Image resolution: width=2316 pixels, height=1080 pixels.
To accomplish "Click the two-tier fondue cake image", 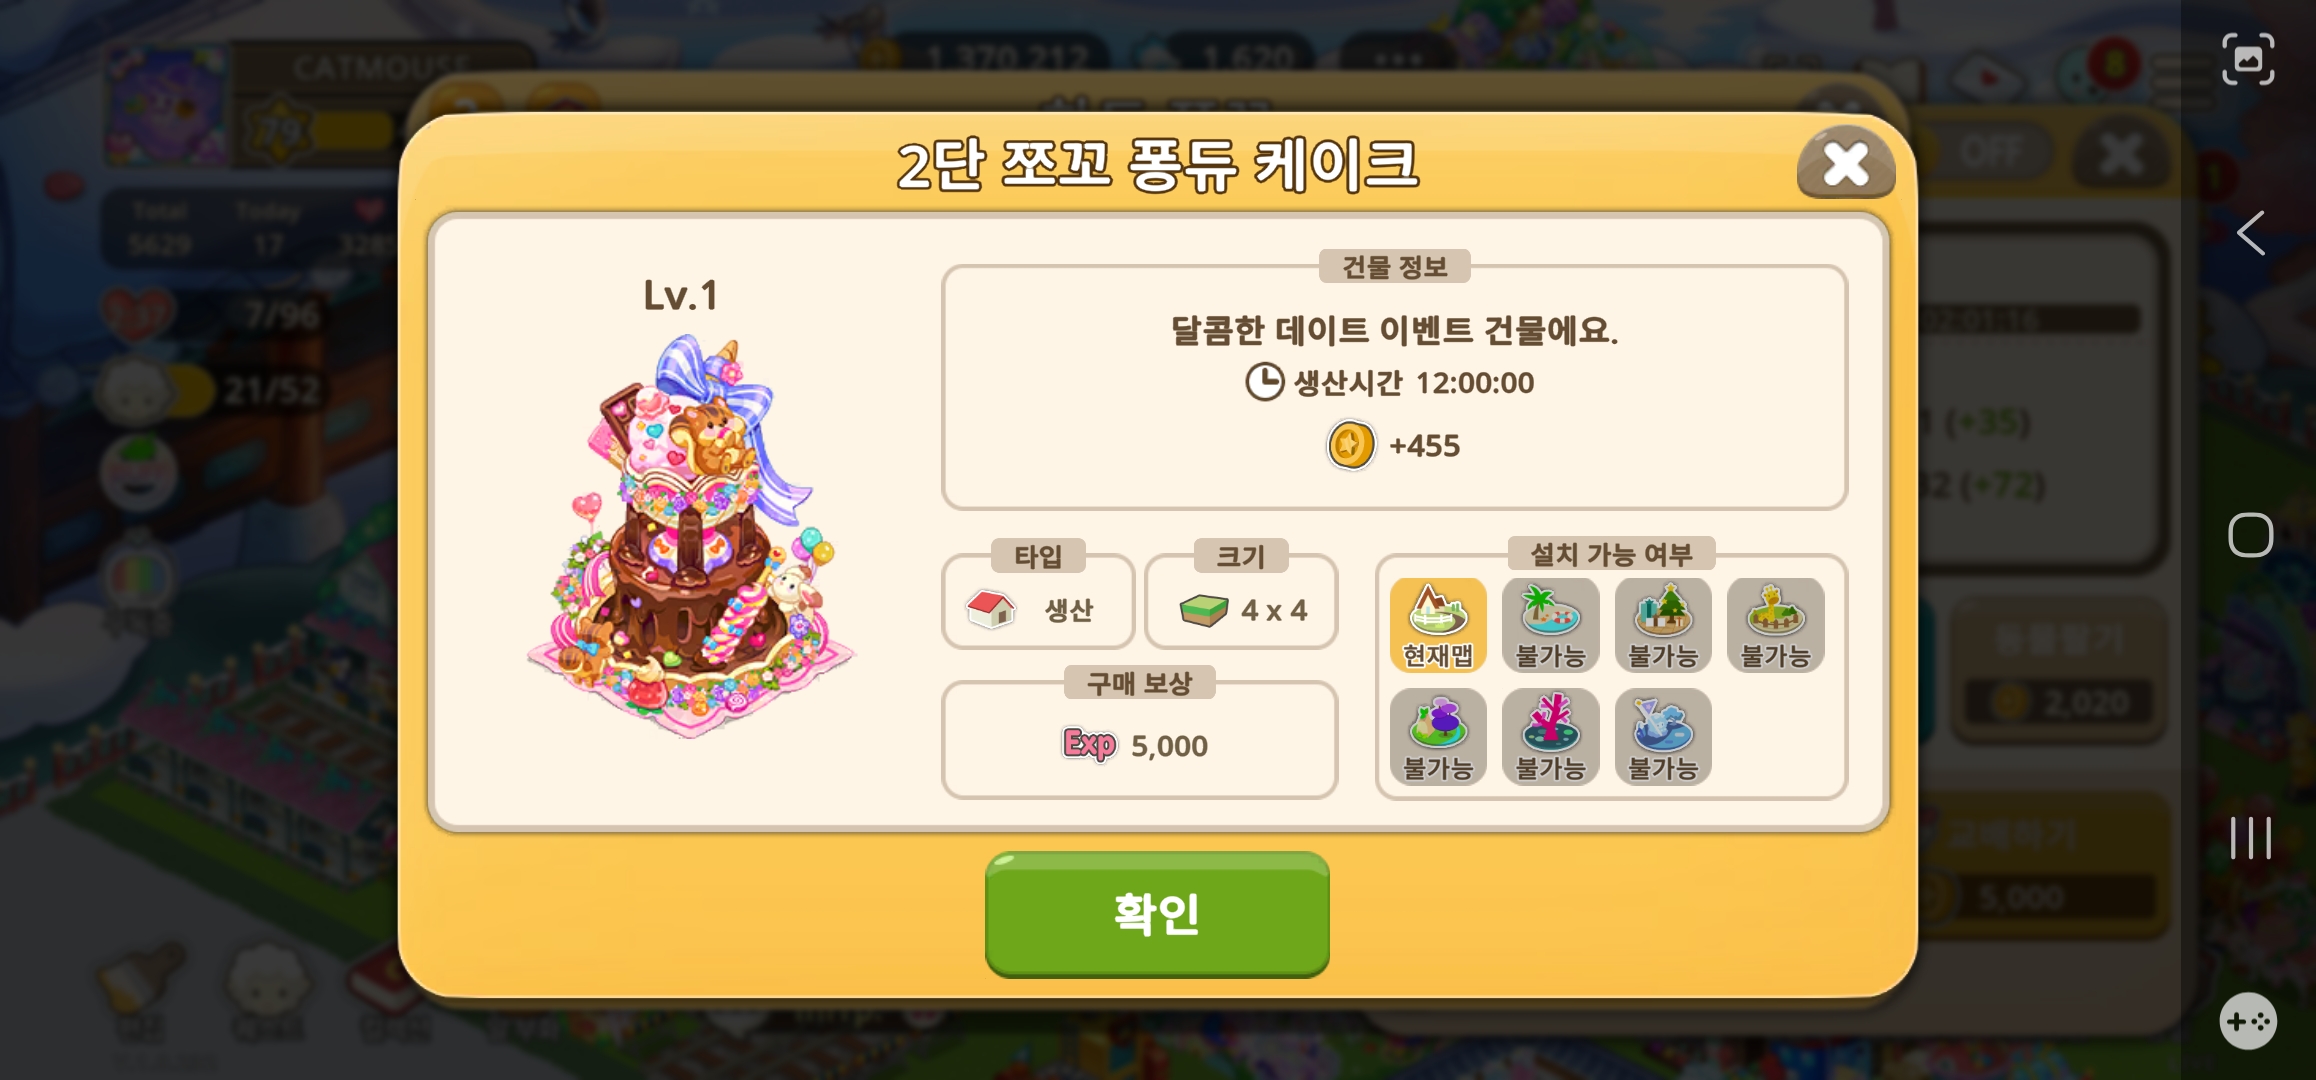I will [x=689, y=535].
